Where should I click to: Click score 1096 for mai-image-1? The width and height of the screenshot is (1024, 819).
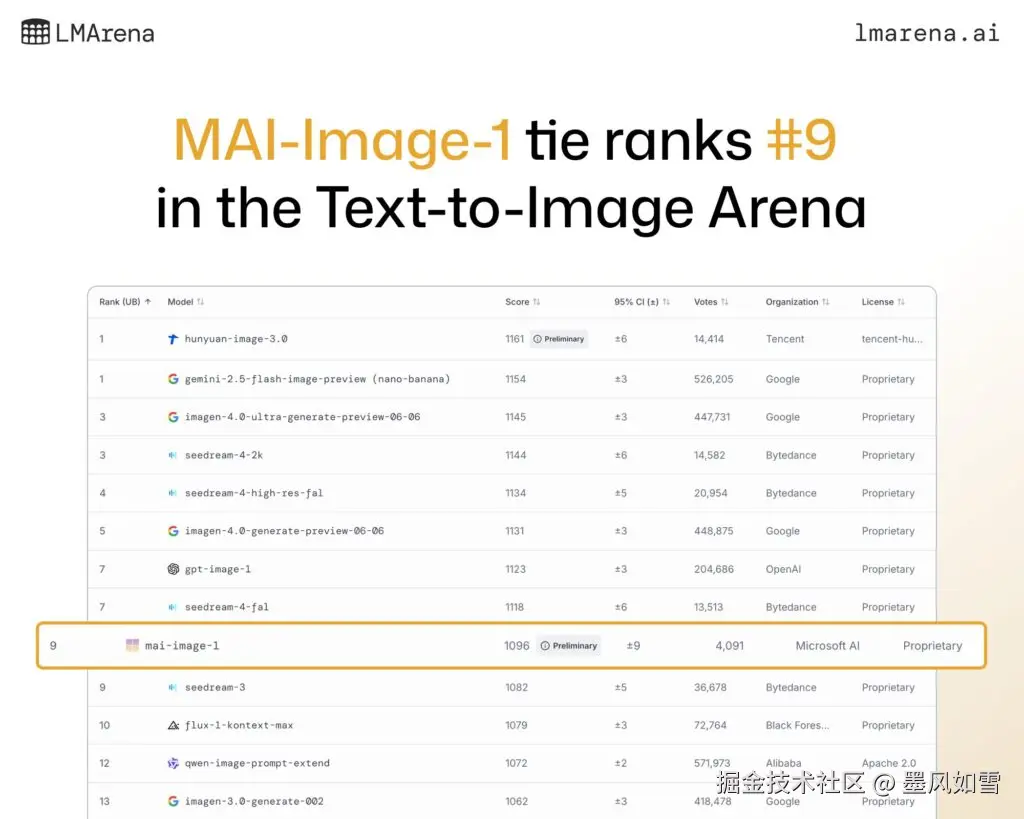pos(517,645)
